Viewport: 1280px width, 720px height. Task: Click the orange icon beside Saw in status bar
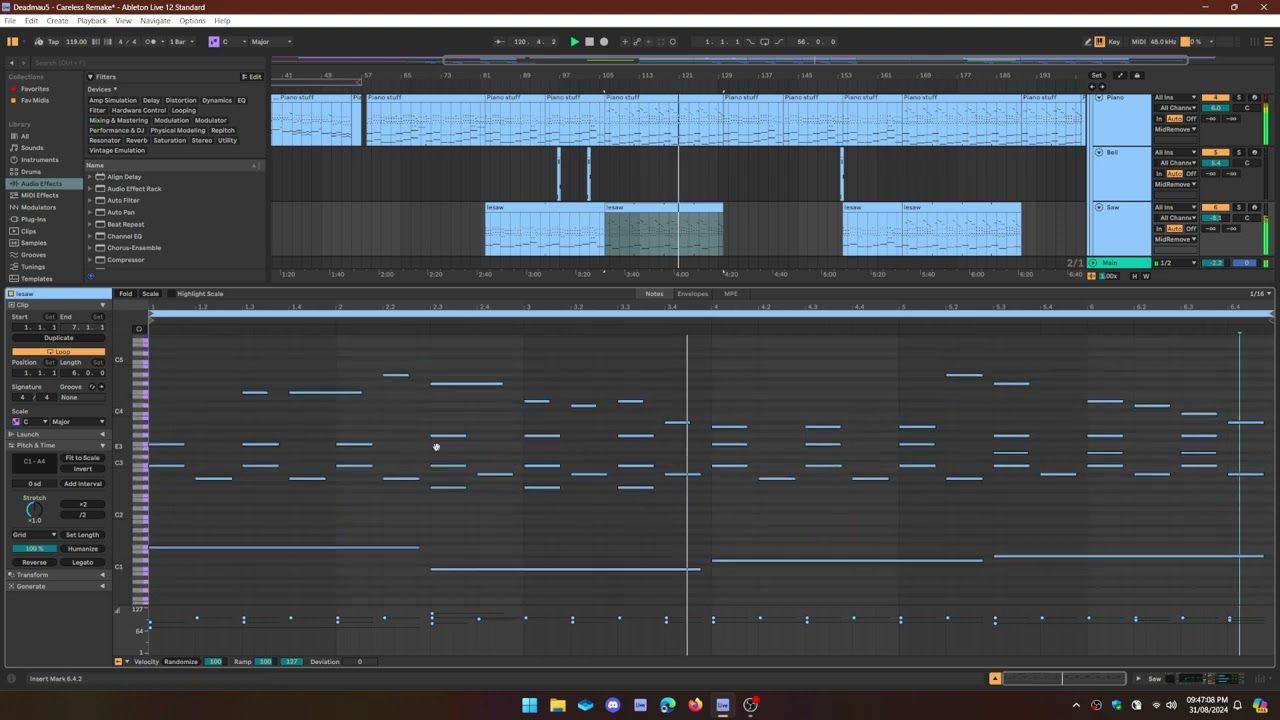click(994, 679)
